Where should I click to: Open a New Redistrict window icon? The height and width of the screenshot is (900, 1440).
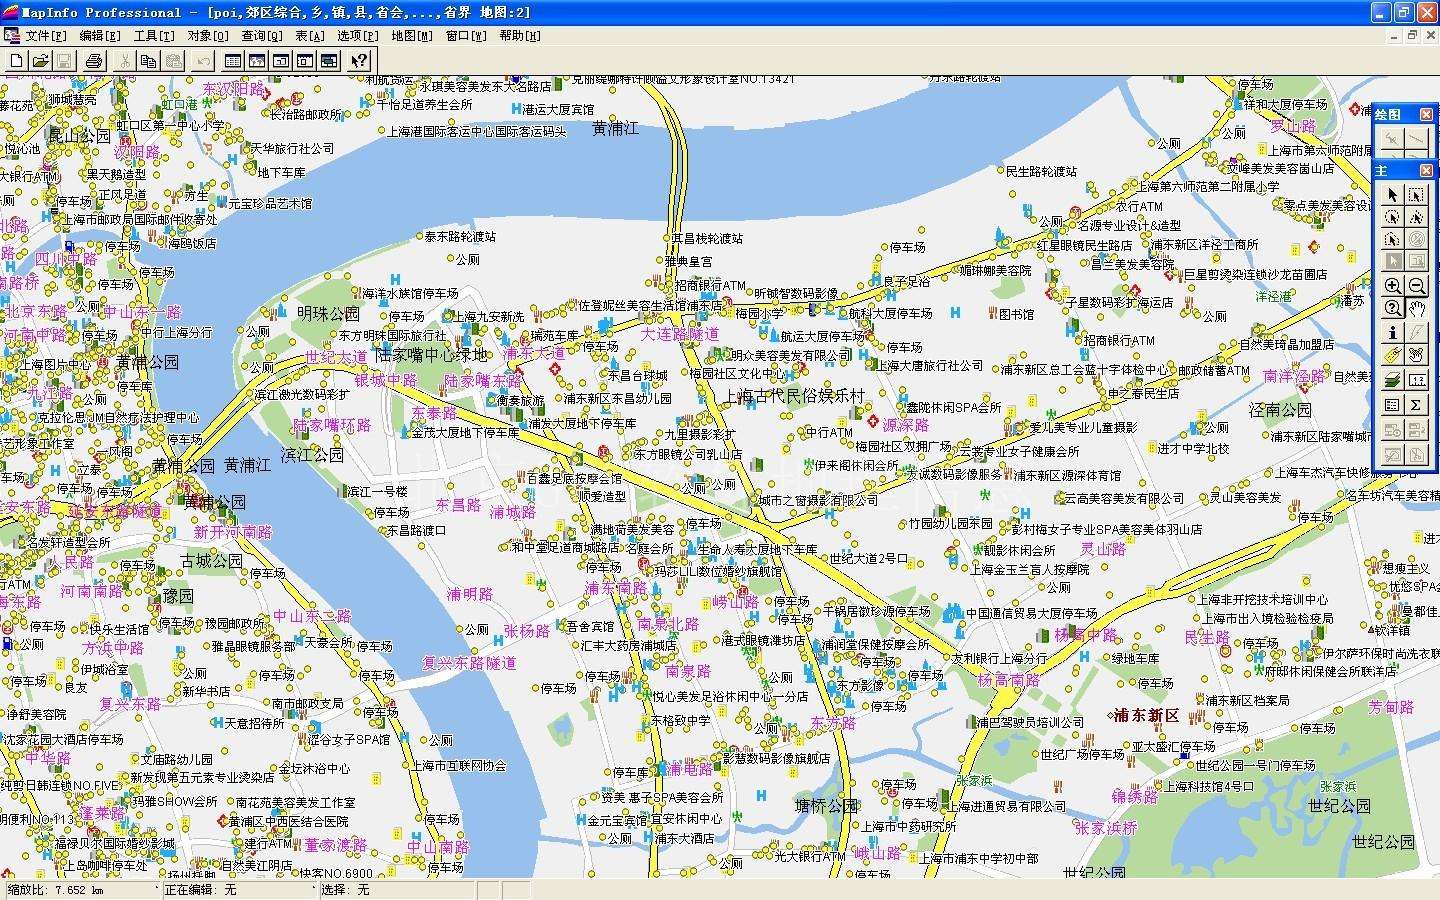tap(329, 61)
